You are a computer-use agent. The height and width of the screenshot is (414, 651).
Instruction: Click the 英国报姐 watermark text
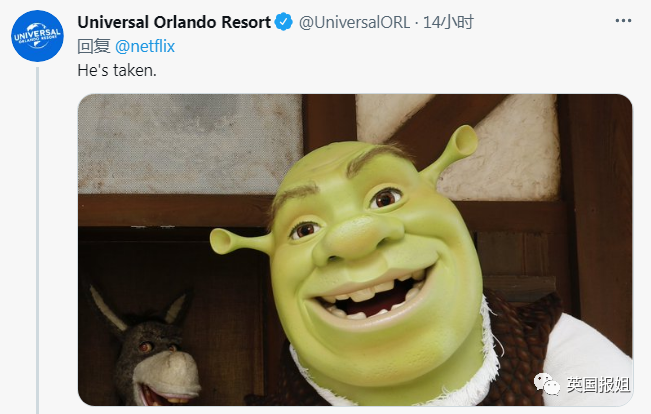click(x=598, y=385)
